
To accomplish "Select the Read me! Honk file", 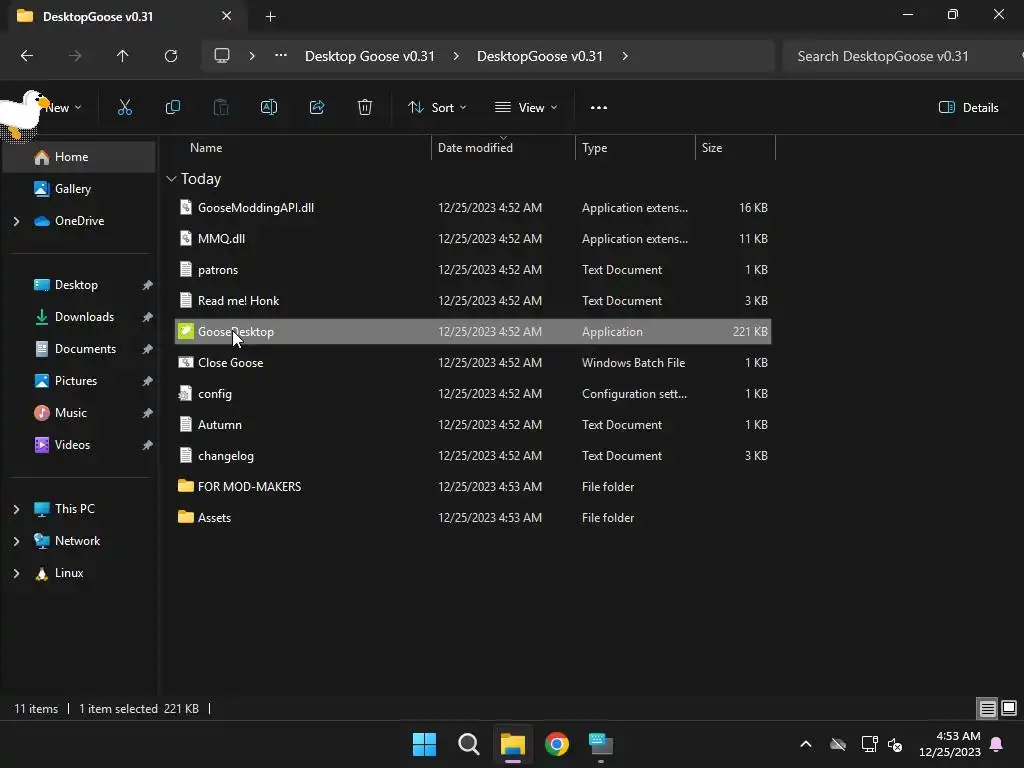I will 473,300.
